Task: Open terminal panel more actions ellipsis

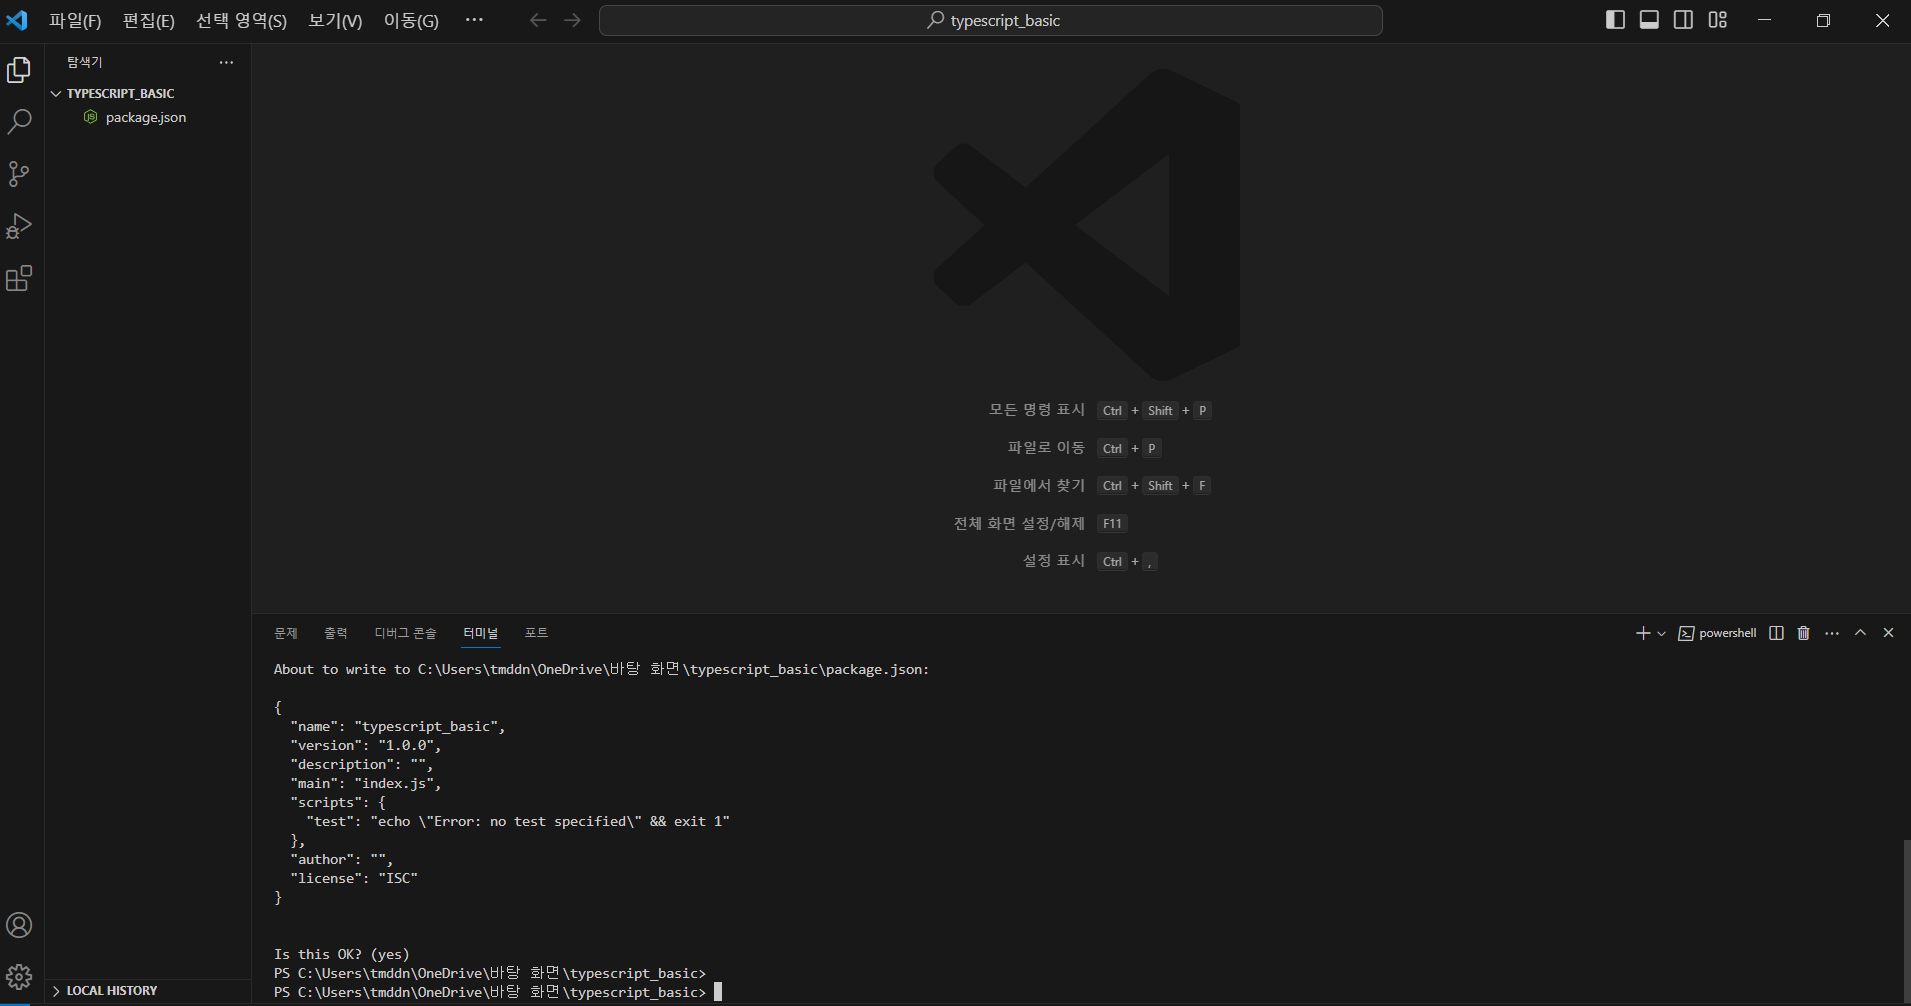Action: (1832, 633)
